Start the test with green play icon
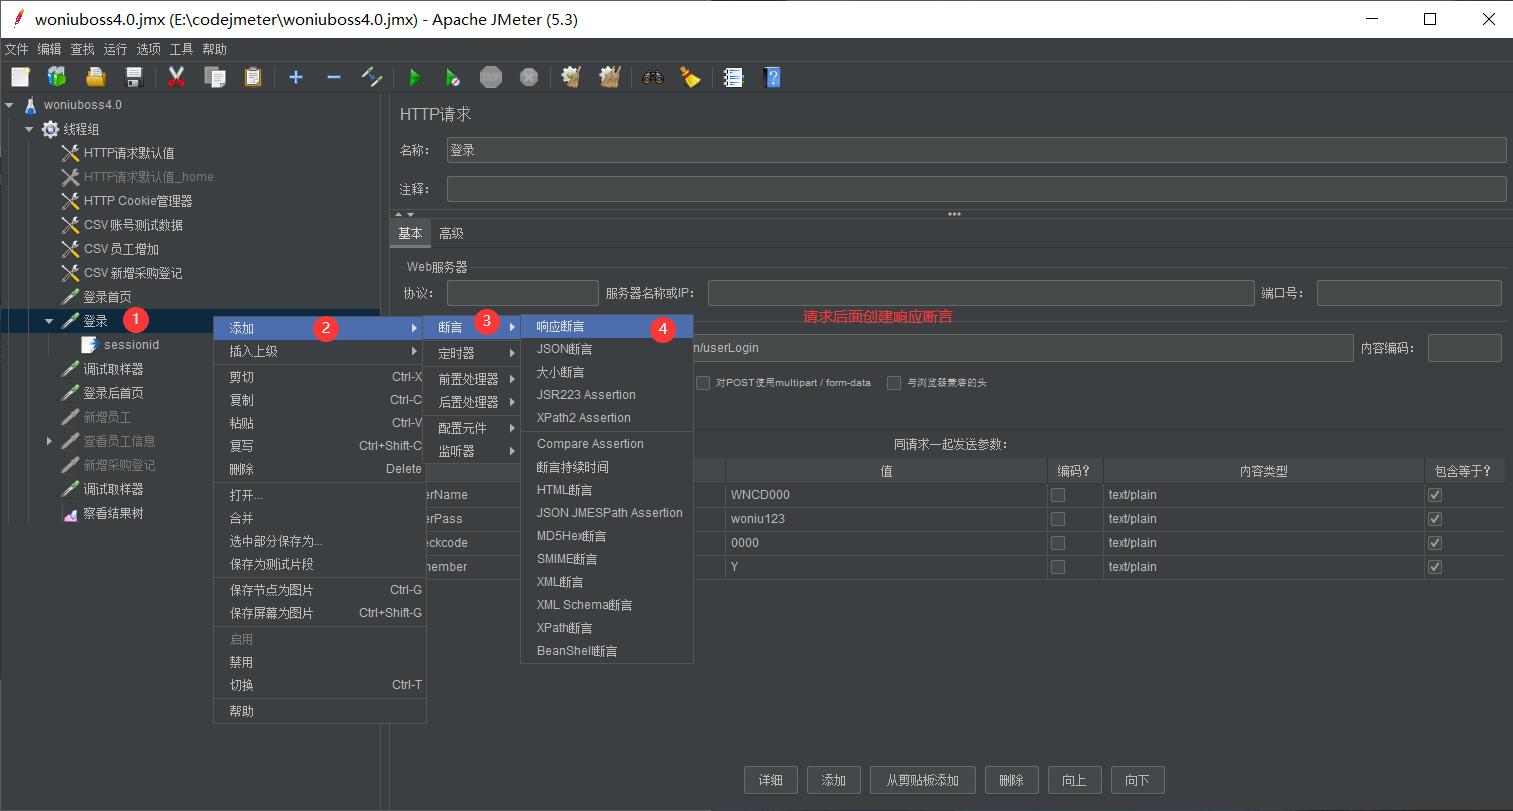The height and width of the screenshot is (811, 1513). (415, 77)
